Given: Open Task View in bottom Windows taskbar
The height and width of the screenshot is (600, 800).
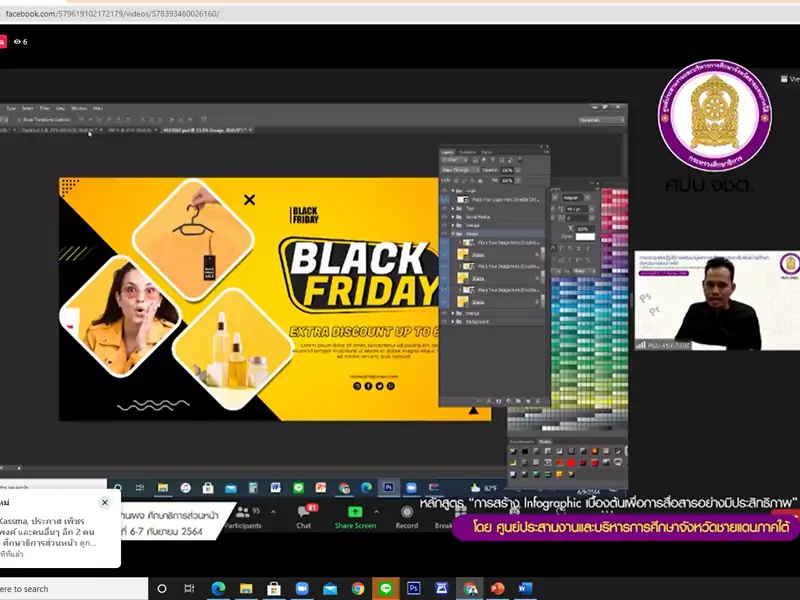Looking at the screenshot, I should (x=189, y=588).
